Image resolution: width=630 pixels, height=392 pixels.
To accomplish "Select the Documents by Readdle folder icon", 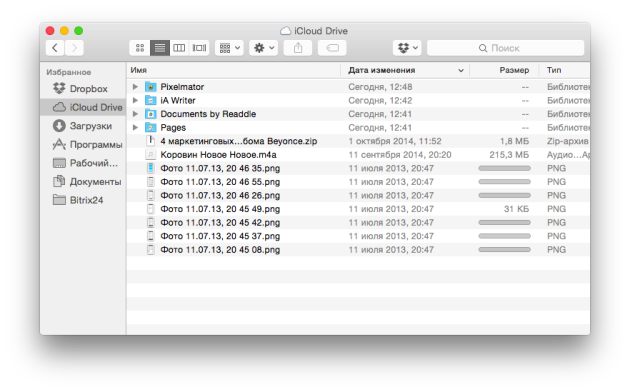I will pyautogui.click(x=151, y=114).
